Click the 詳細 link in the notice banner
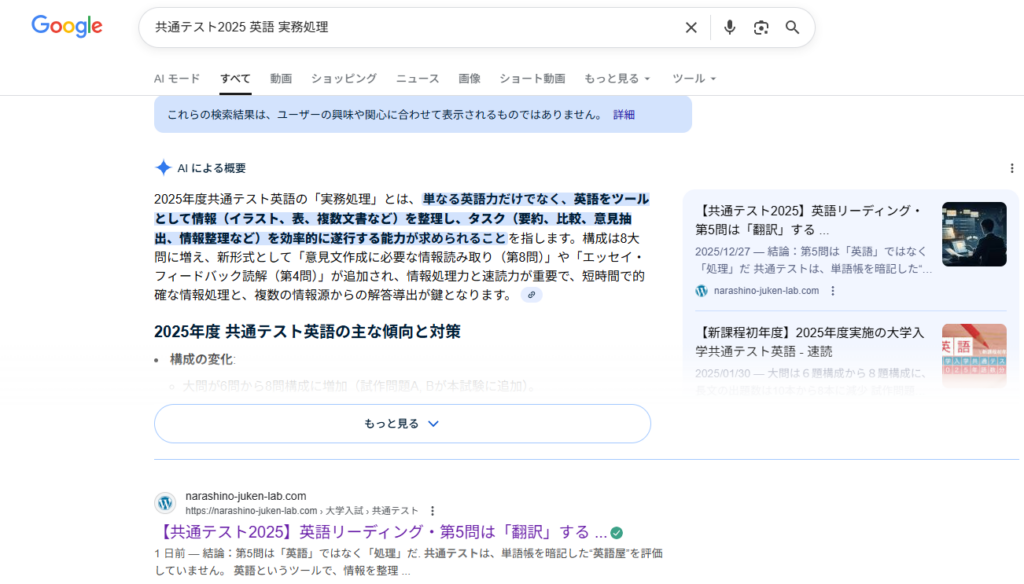Viewport: 1024px width, 584px height. click(x=624, y=115)
